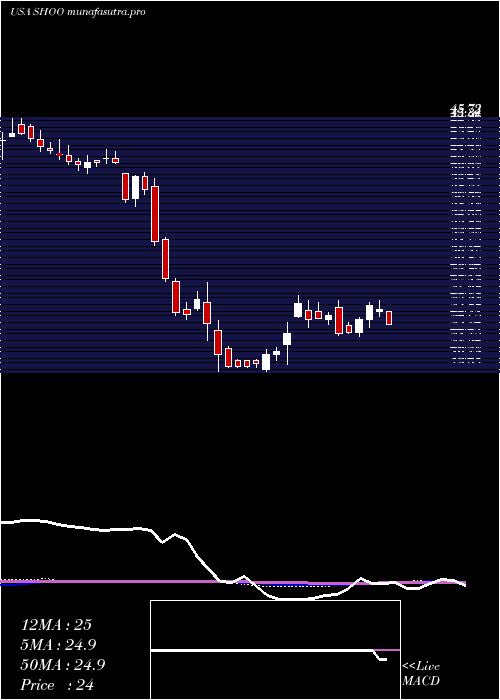Click inside the Live MACD inset chart box
The width and height of the screenshot is (500, 700).
(275, 650)
